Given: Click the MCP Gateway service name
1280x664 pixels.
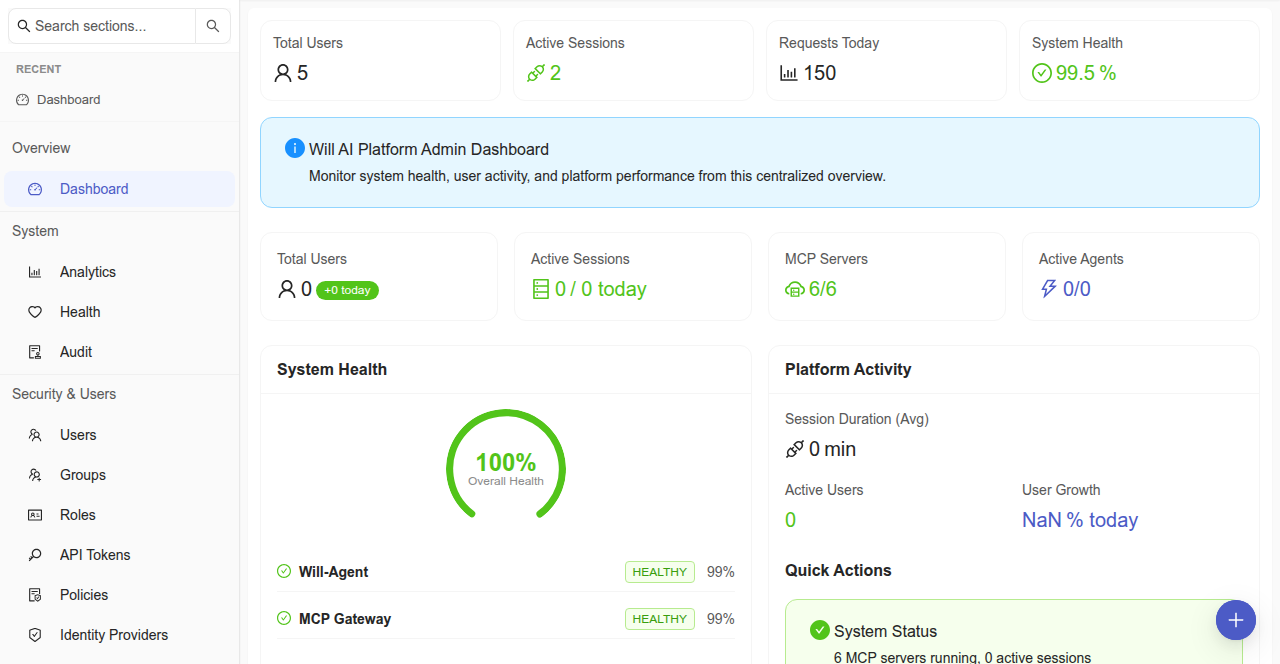Looking at the screenshot, I should pos(345,619).
